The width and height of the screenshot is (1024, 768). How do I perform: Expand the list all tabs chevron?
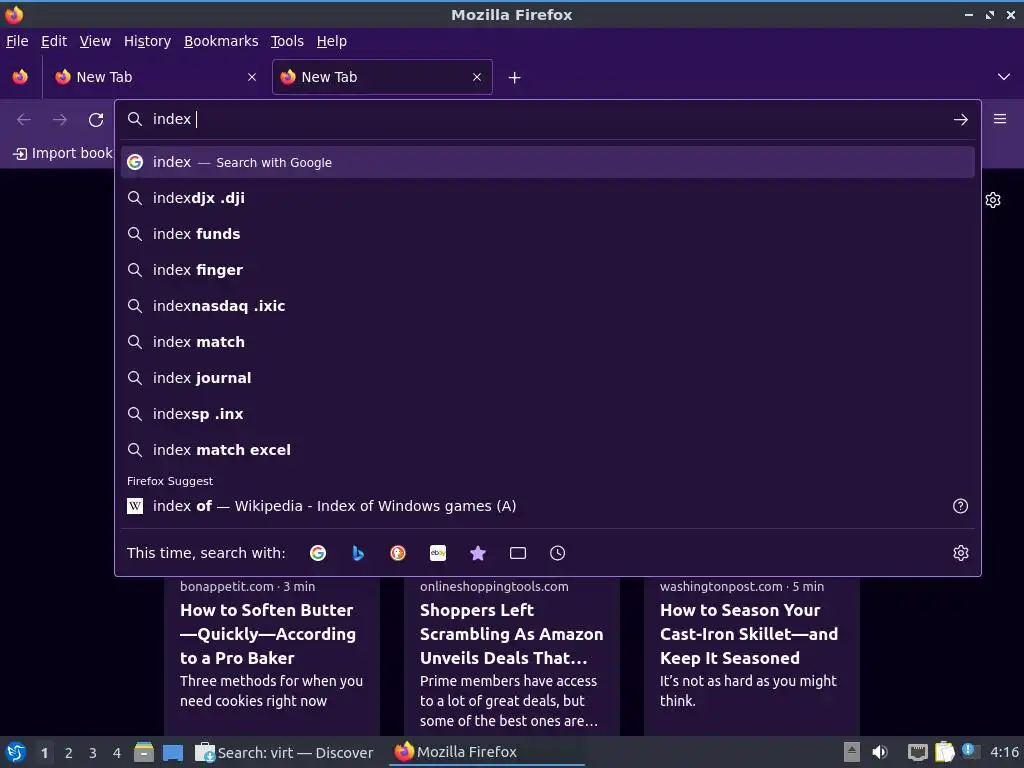pos(1004,77)
